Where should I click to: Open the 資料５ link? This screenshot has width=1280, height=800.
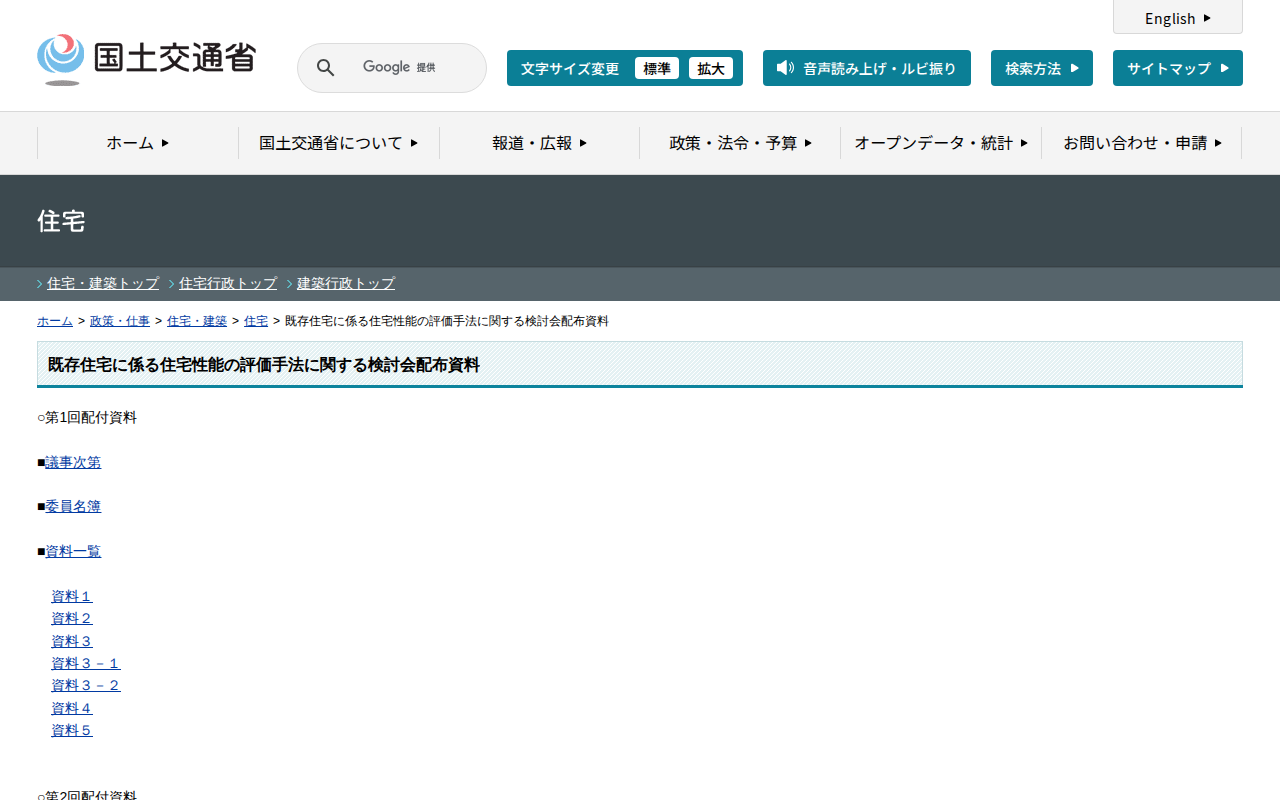72,730
